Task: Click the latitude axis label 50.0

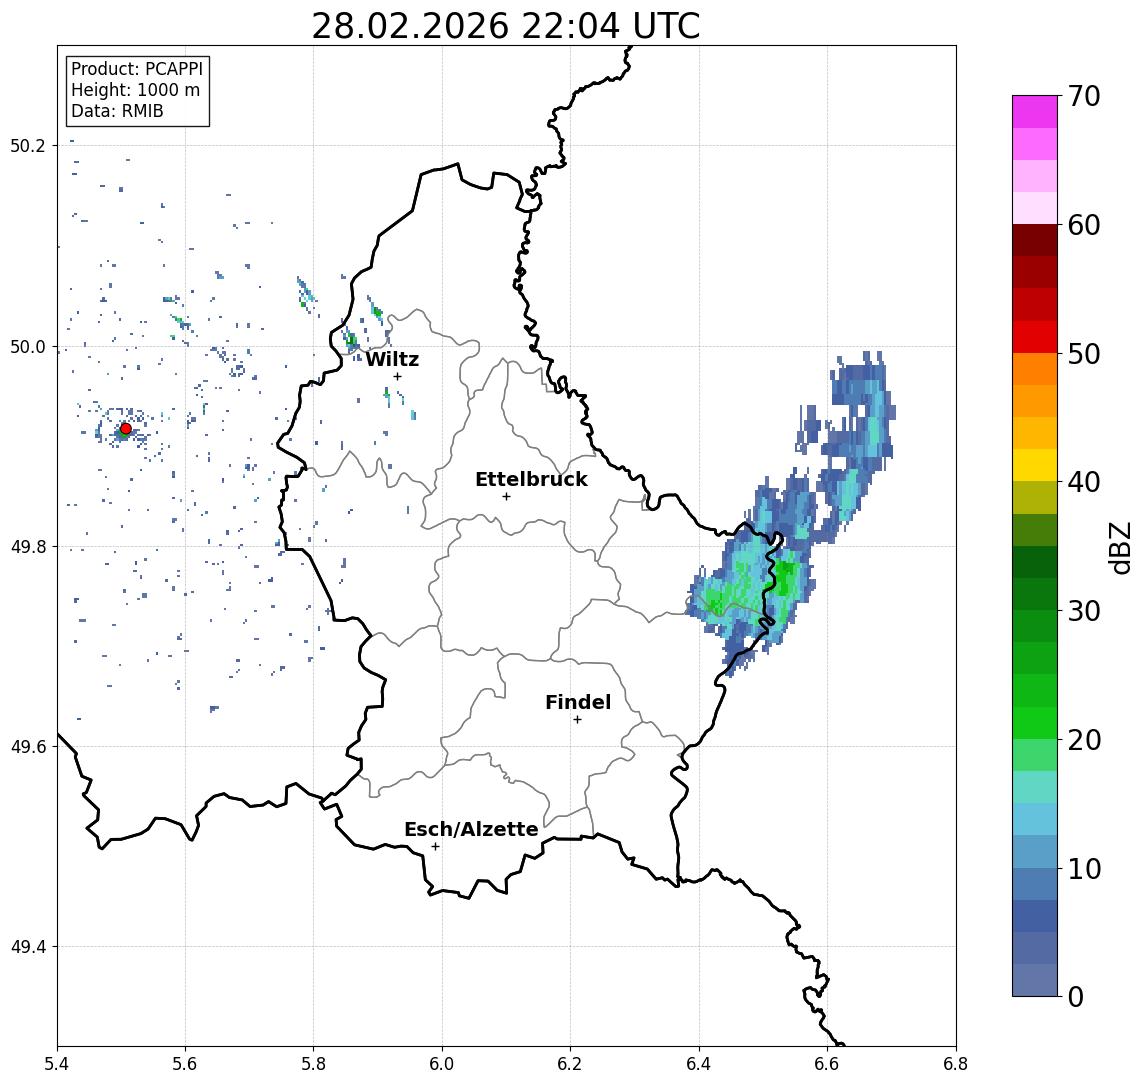Action: coord(28,347)
